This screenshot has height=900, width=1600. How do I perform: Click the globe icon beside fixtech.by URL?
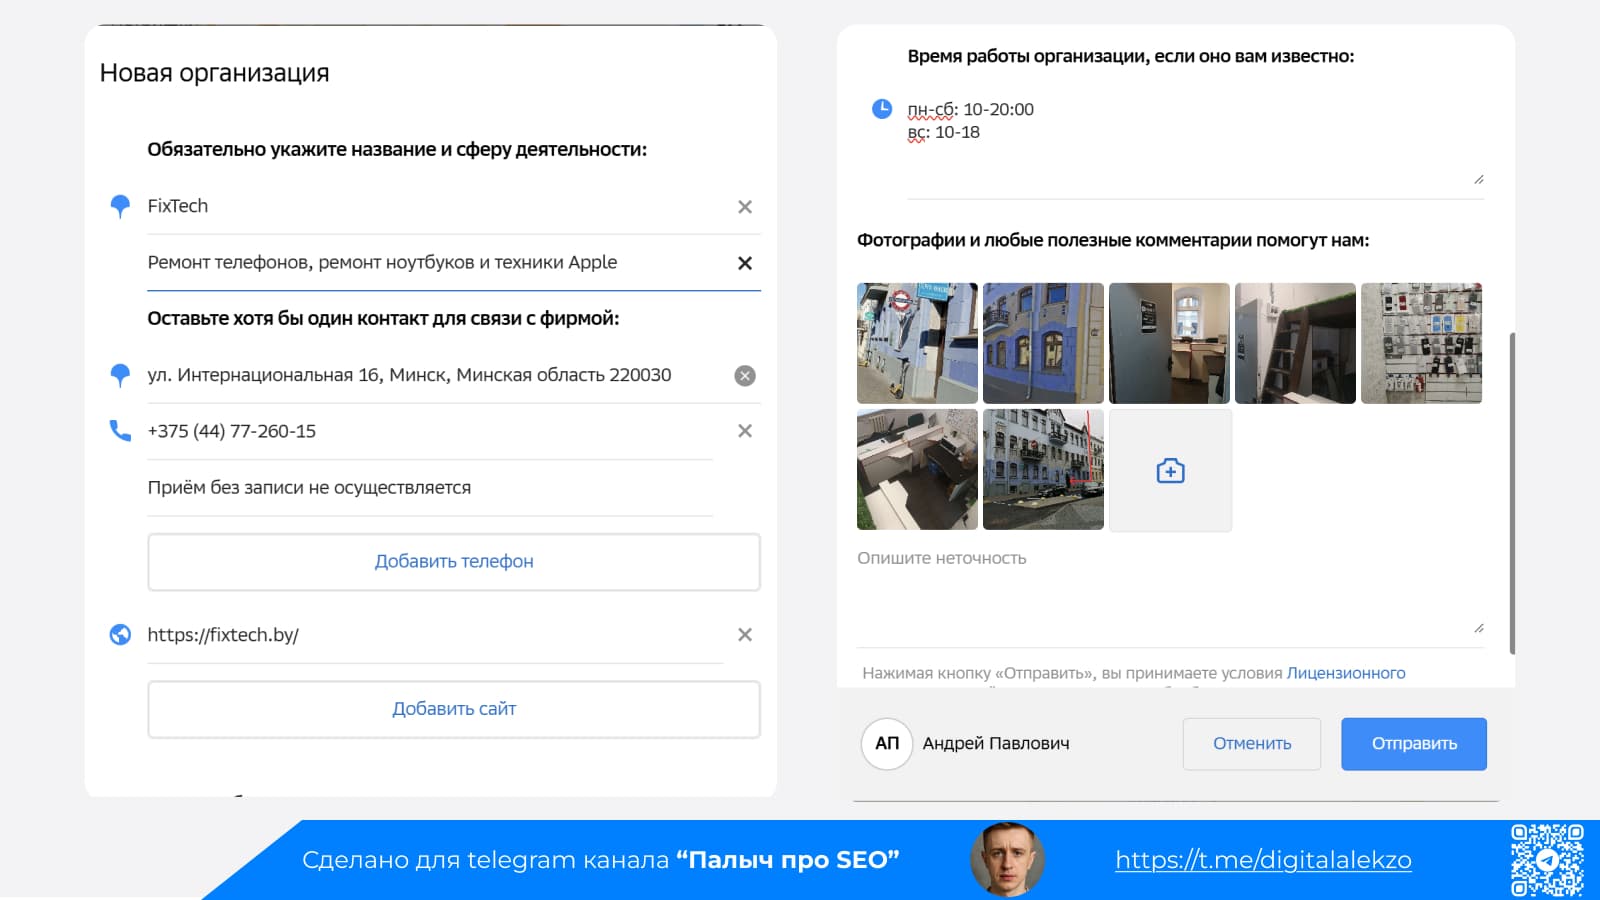point(119,634)
